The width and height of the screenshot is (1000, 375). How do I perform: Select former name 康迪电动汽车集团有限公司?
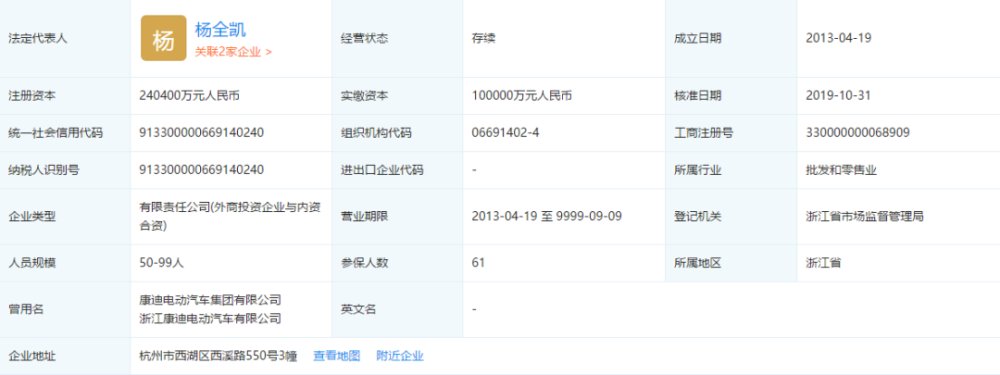tap(210, 300)
